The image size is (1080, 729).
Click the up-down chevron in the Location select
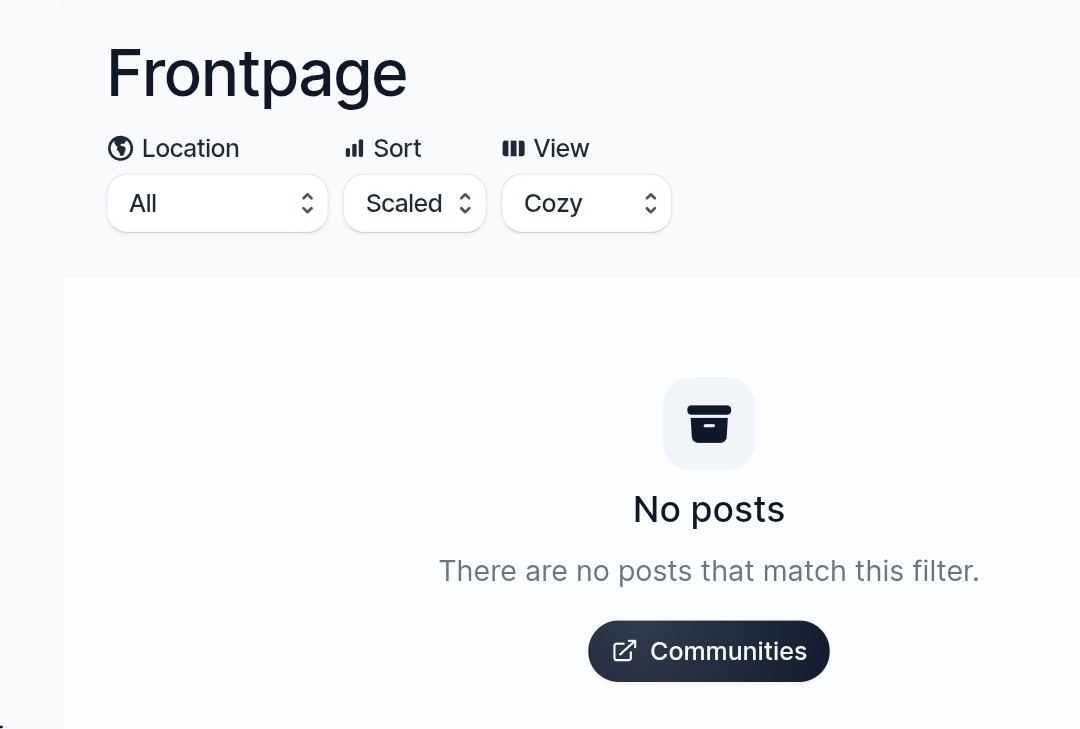click(307, 204)
